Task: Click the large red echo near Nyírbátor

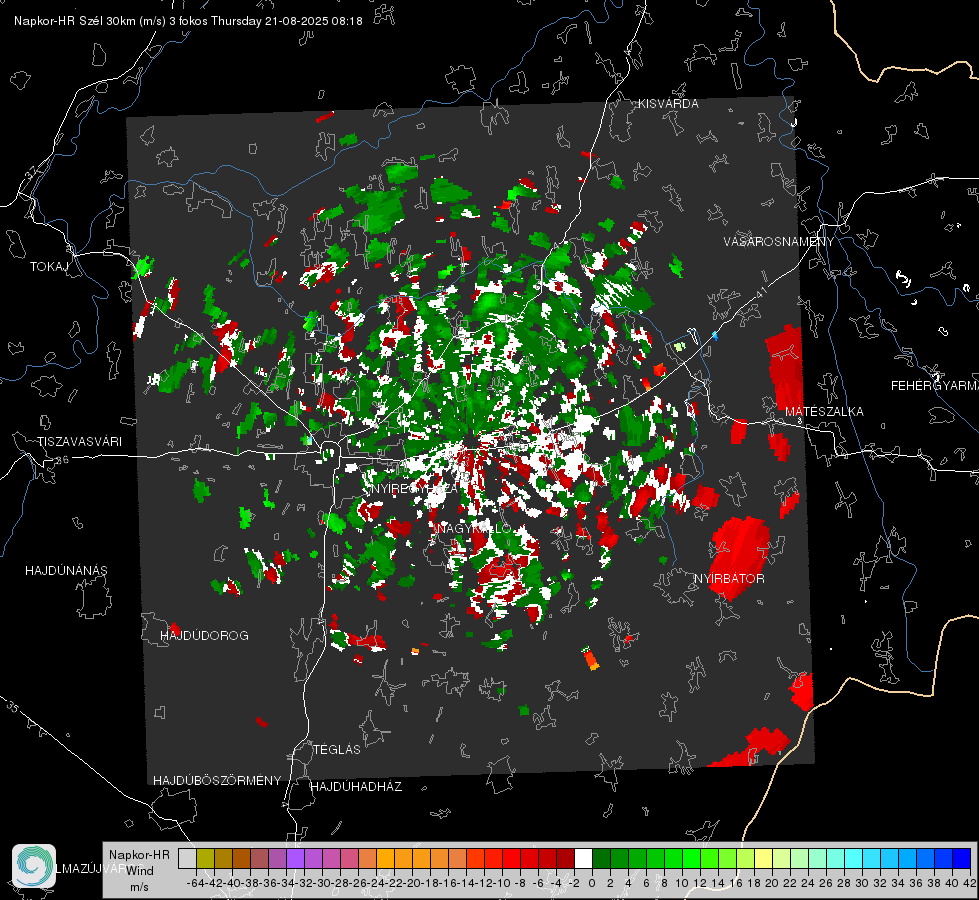Action: (740, 556)
